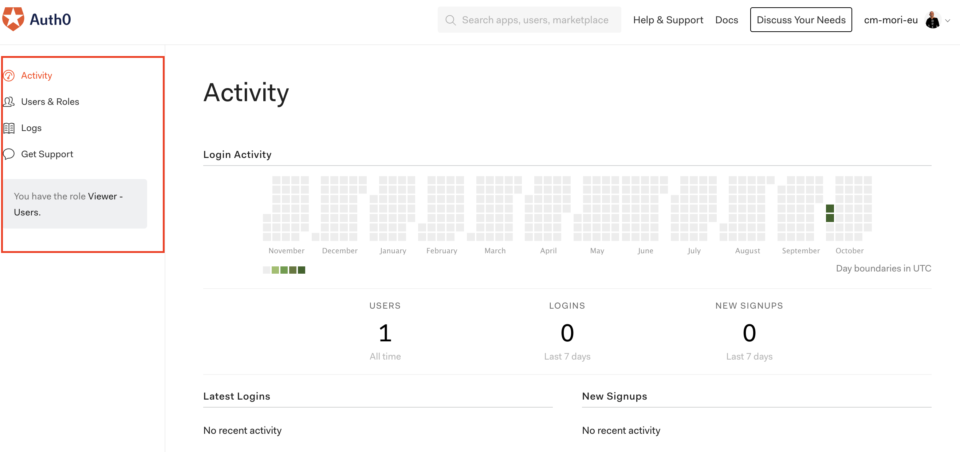Click the upper dark green October activity square
This screenshot has height=452, width=960.
(x=830, y=208)
